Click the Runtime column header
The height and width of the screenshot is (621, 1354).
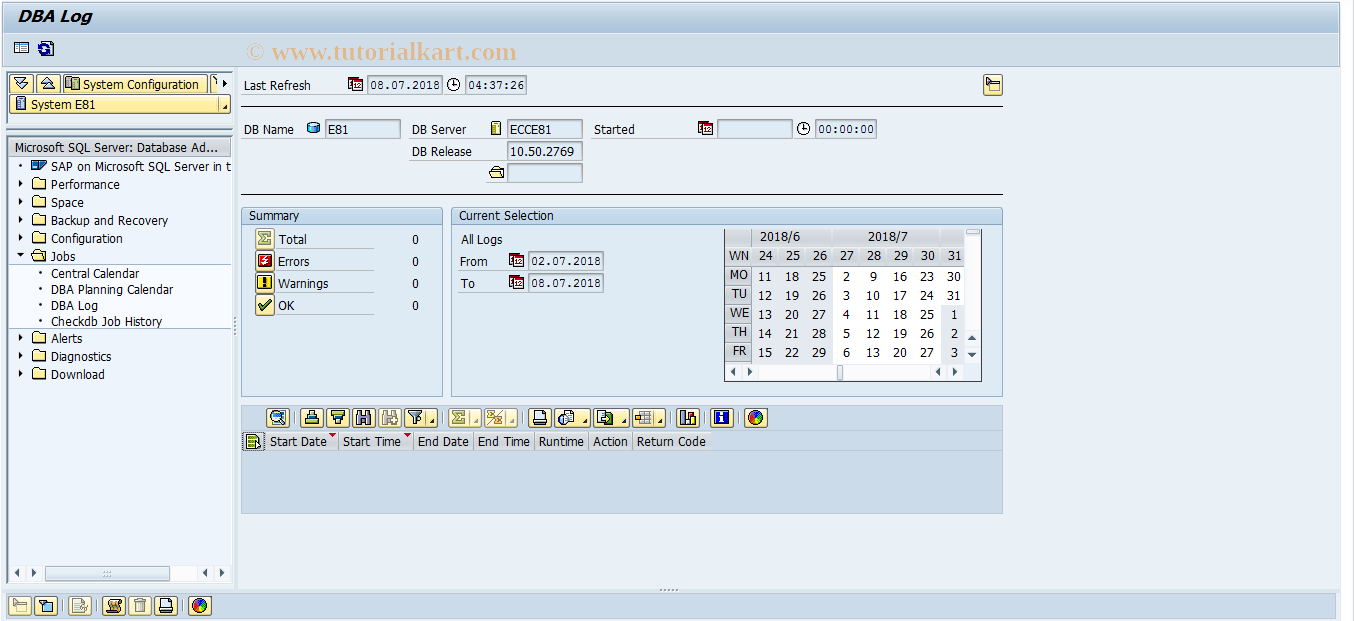561,441
